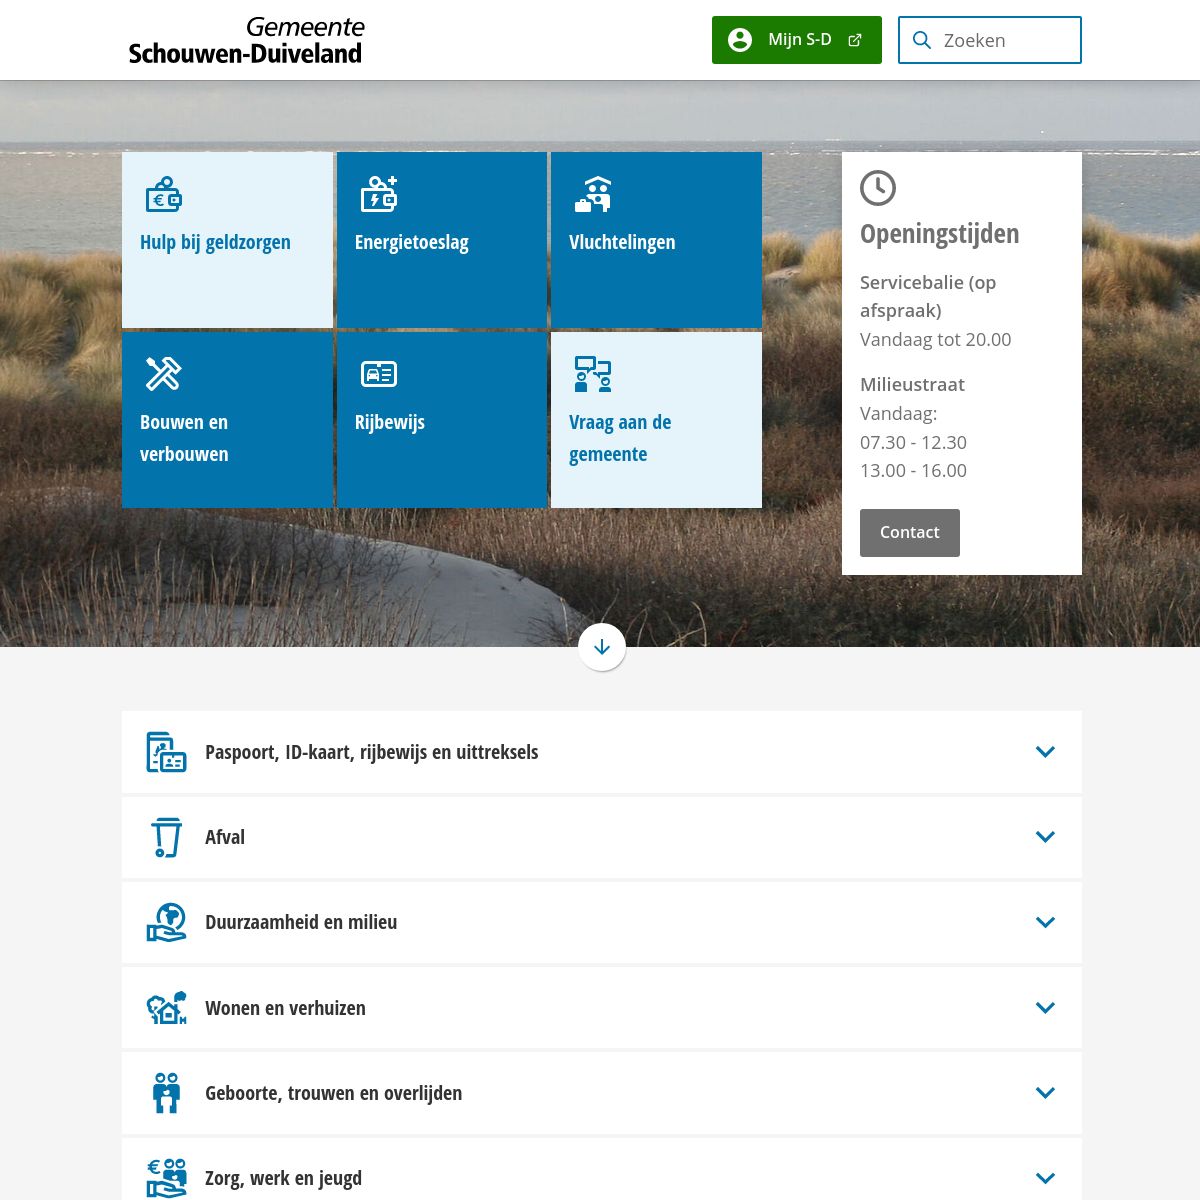Focus the Zoeken search field
This screenshot has height=1200, width=1200.
pyautogui.click(x=990, y=40)
